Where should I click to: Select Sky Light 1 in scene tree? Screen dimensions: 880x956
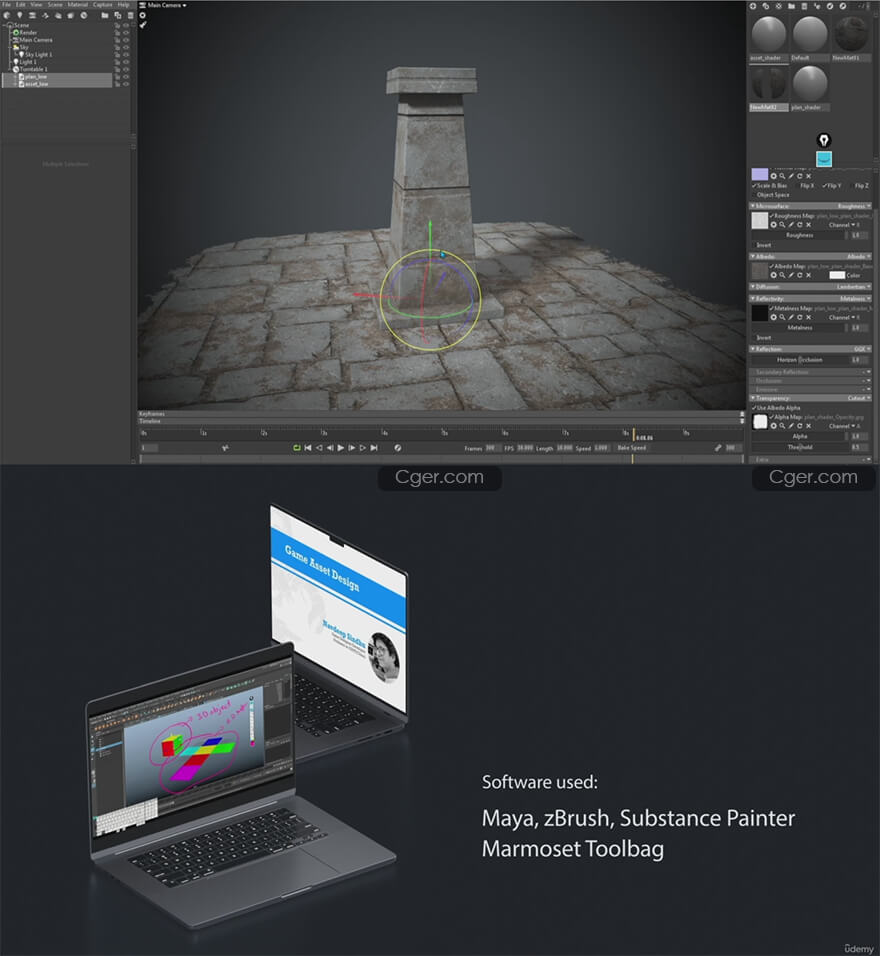[38, 55]
